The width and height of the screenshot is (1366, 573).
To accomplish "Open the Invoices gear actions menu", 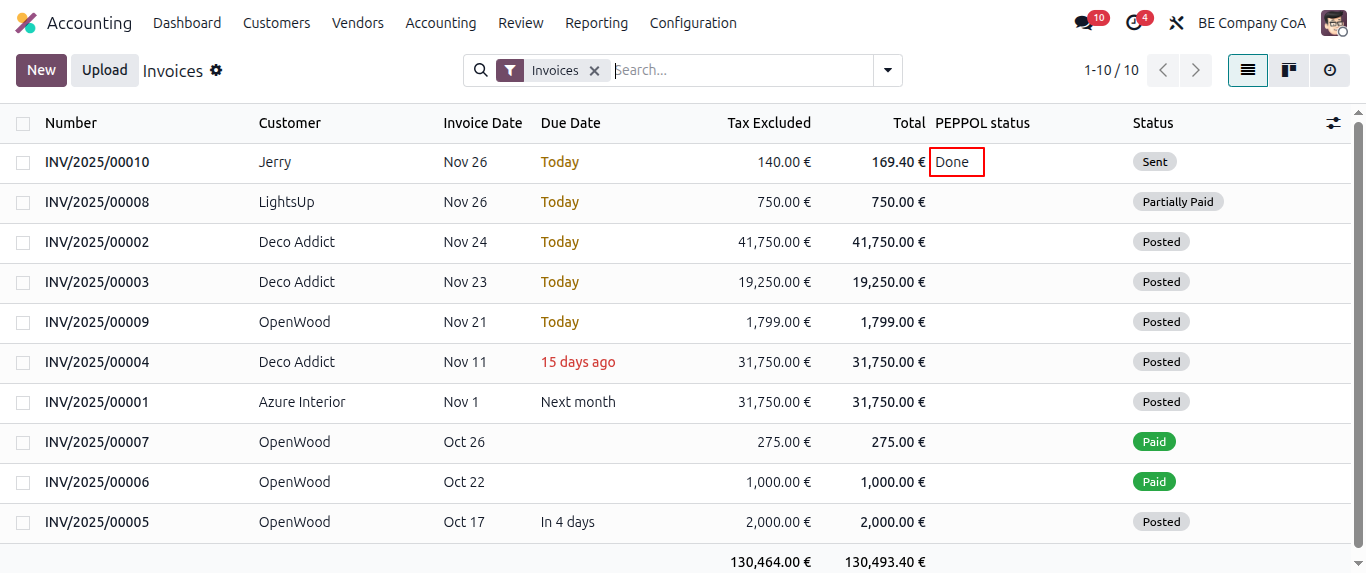I will 216,71.
